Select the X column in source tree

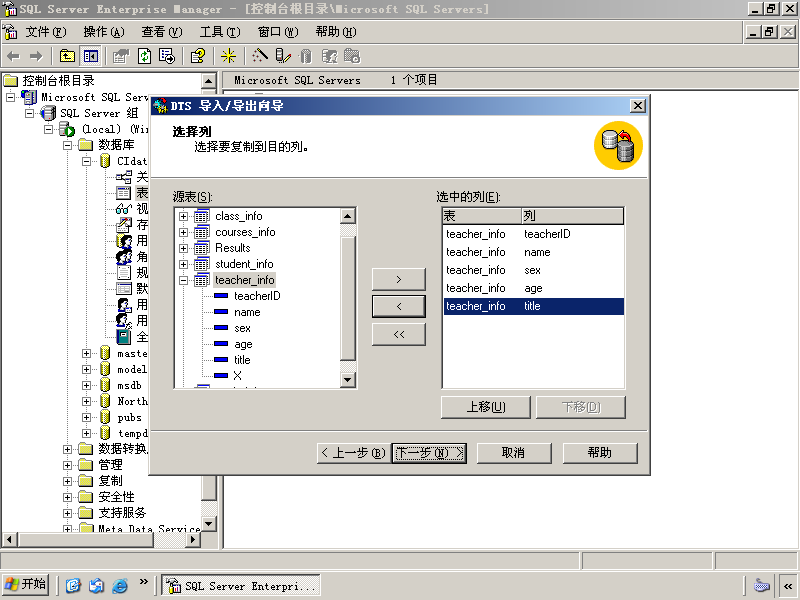(x=237, y=376)
